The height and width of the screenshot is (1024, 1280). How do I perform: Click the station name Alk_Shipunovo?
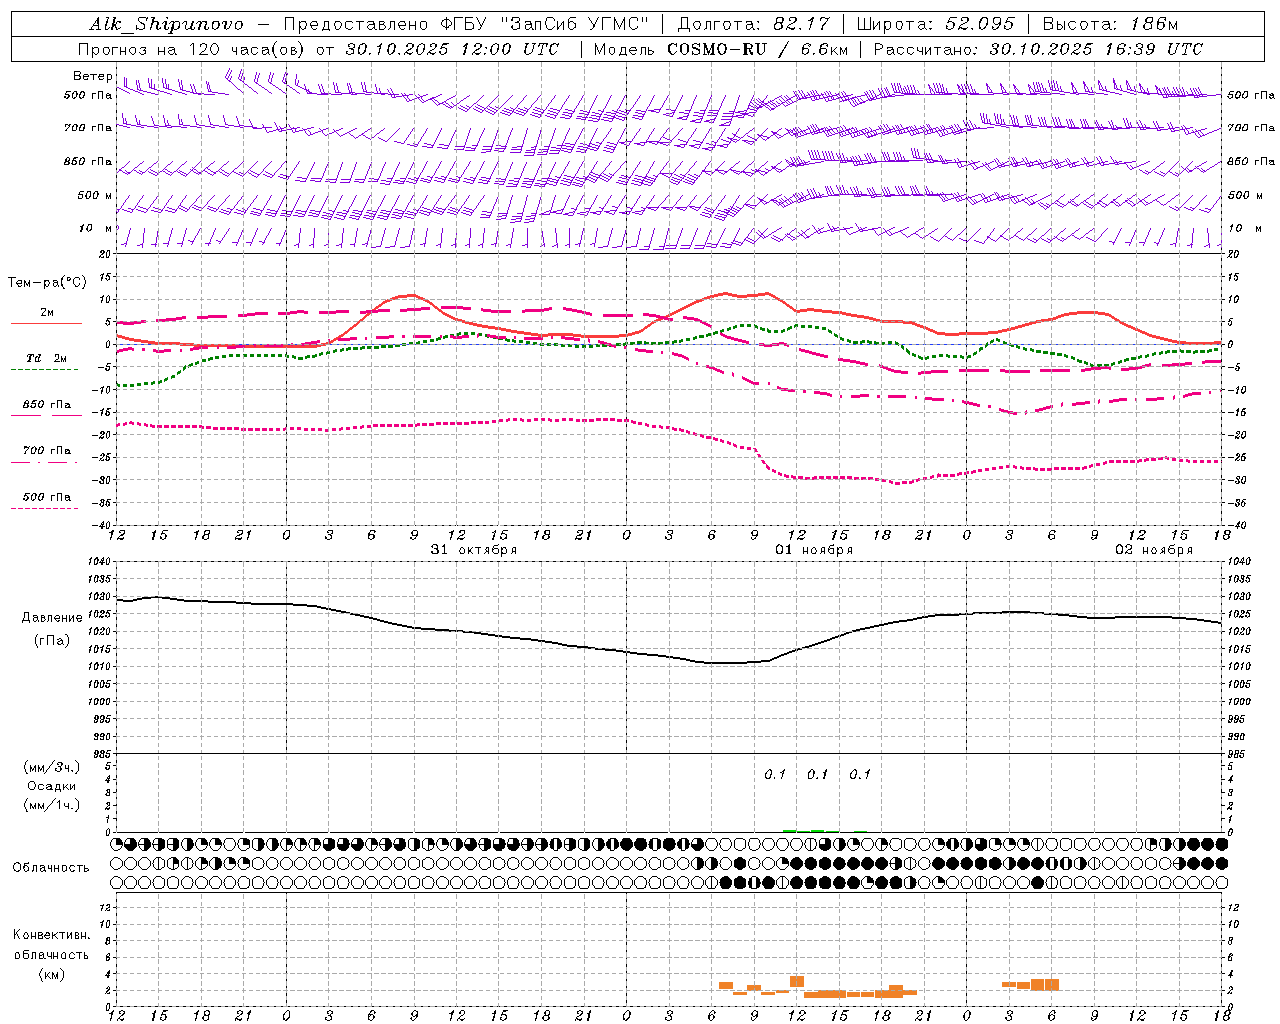coord(167,24)
